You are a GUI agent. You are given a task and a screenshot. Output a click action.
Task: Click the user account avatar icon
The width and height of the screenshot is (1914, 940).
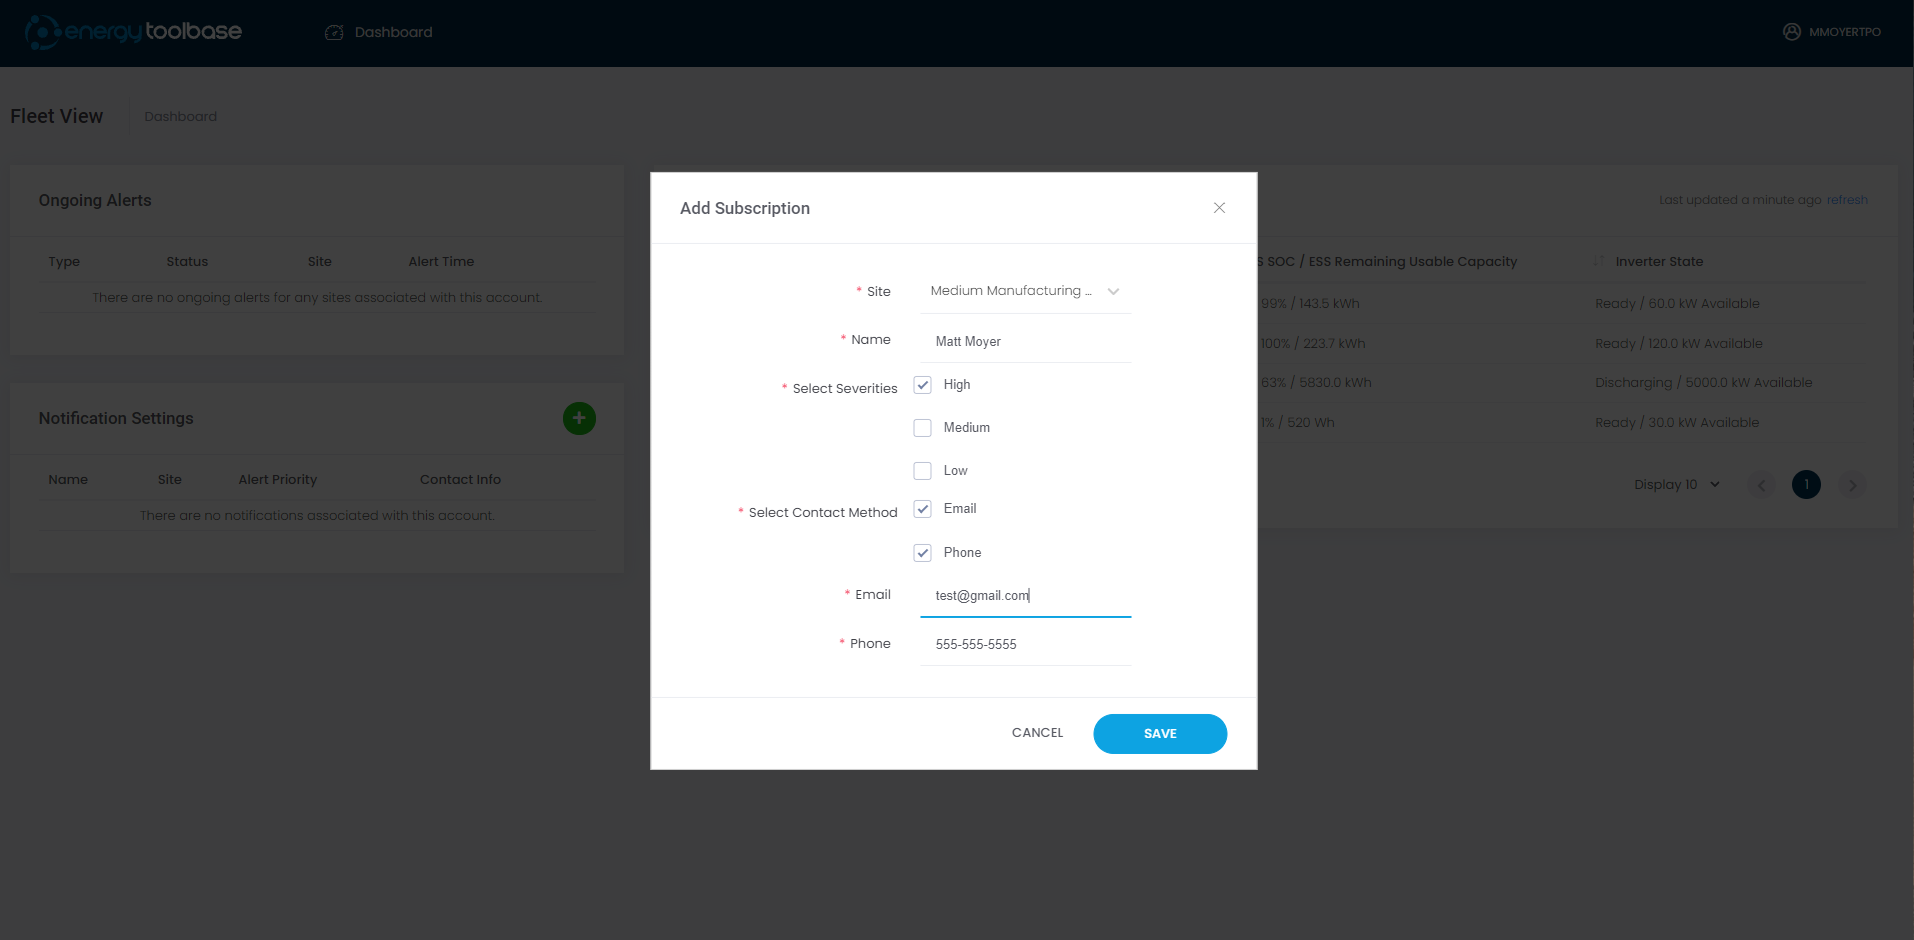pyautogui.click(x=1792, y=32)
